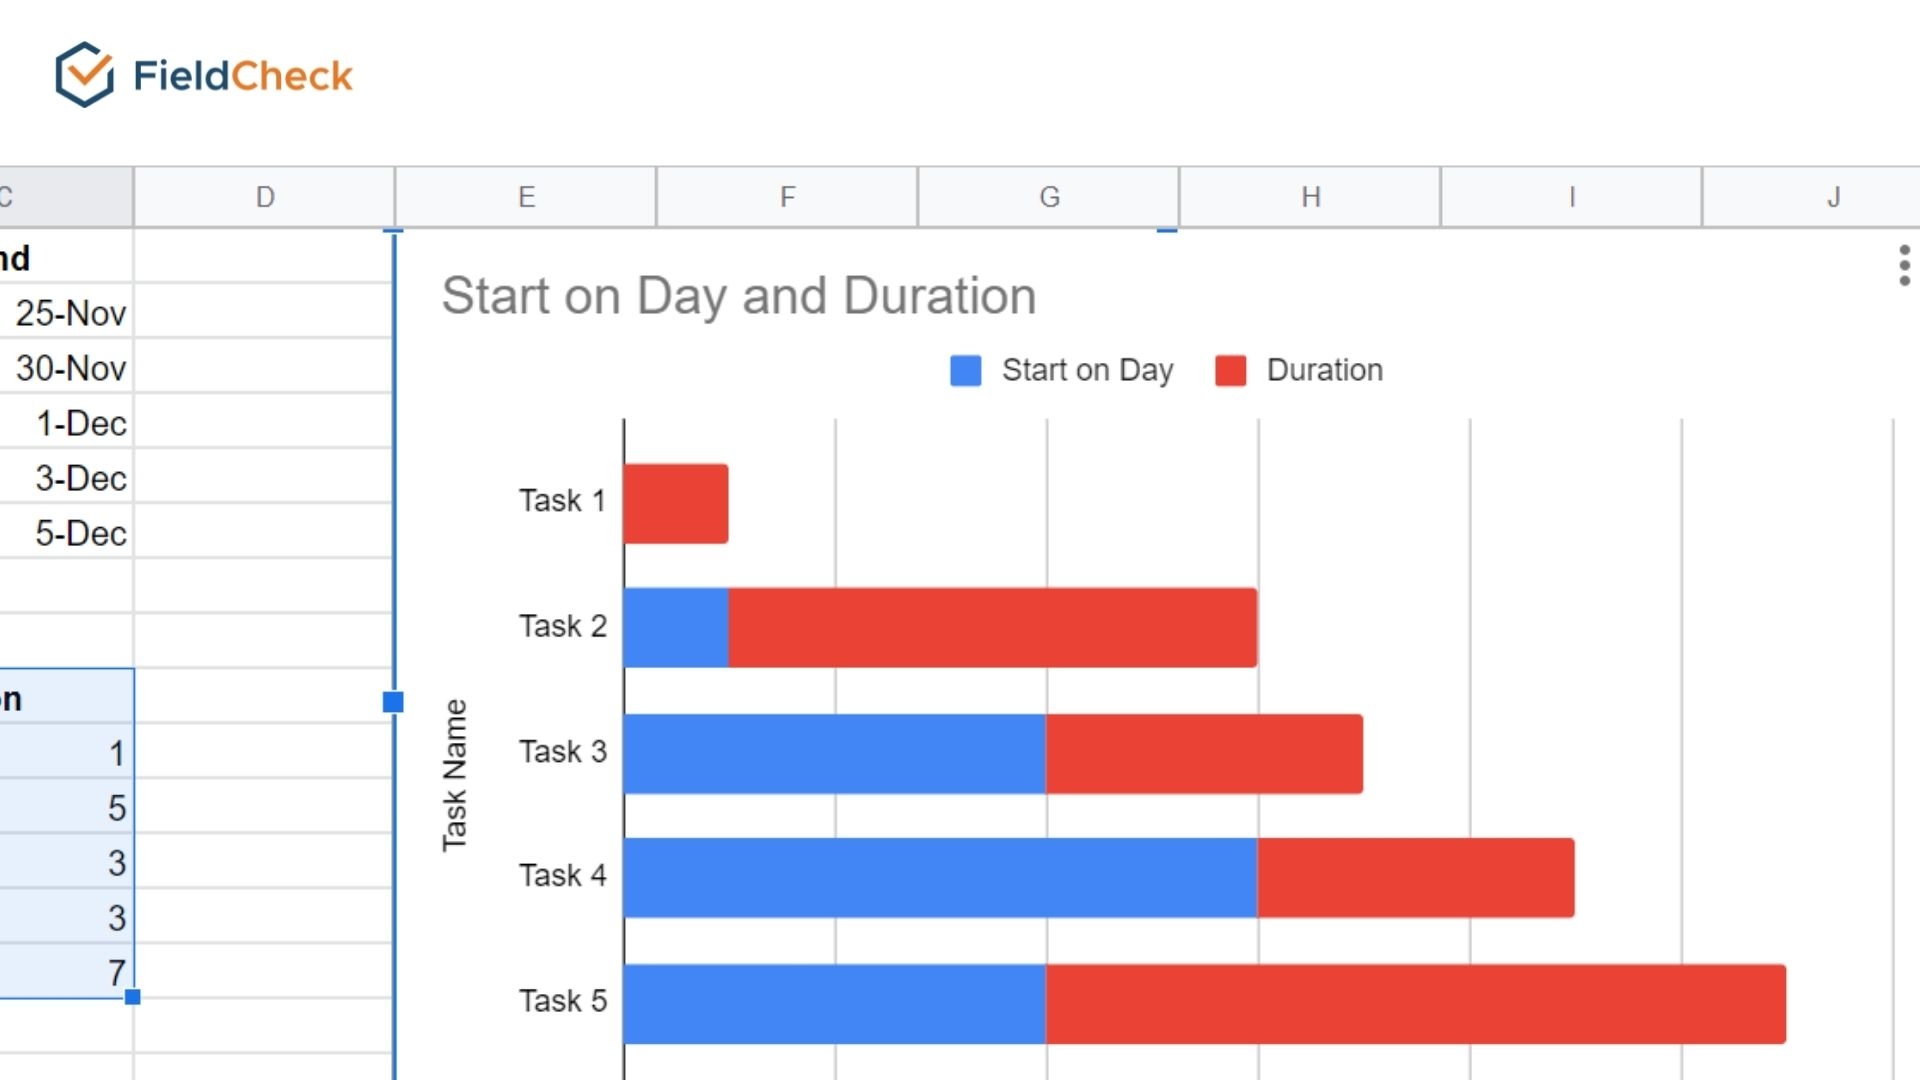The width and height of the screenshot is (1920, 1080).
Task: Click the red Duration legend marker
Action: click(1229, 370)
